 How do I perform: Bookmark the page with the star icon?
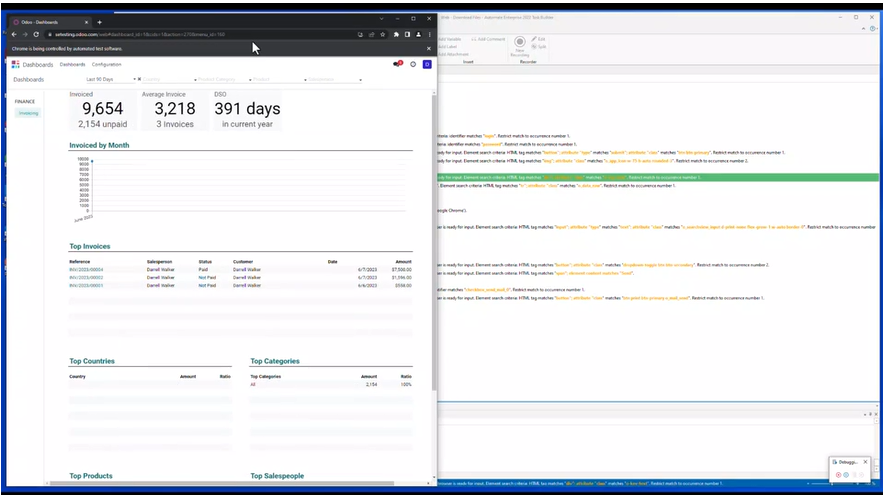point(382,34)
